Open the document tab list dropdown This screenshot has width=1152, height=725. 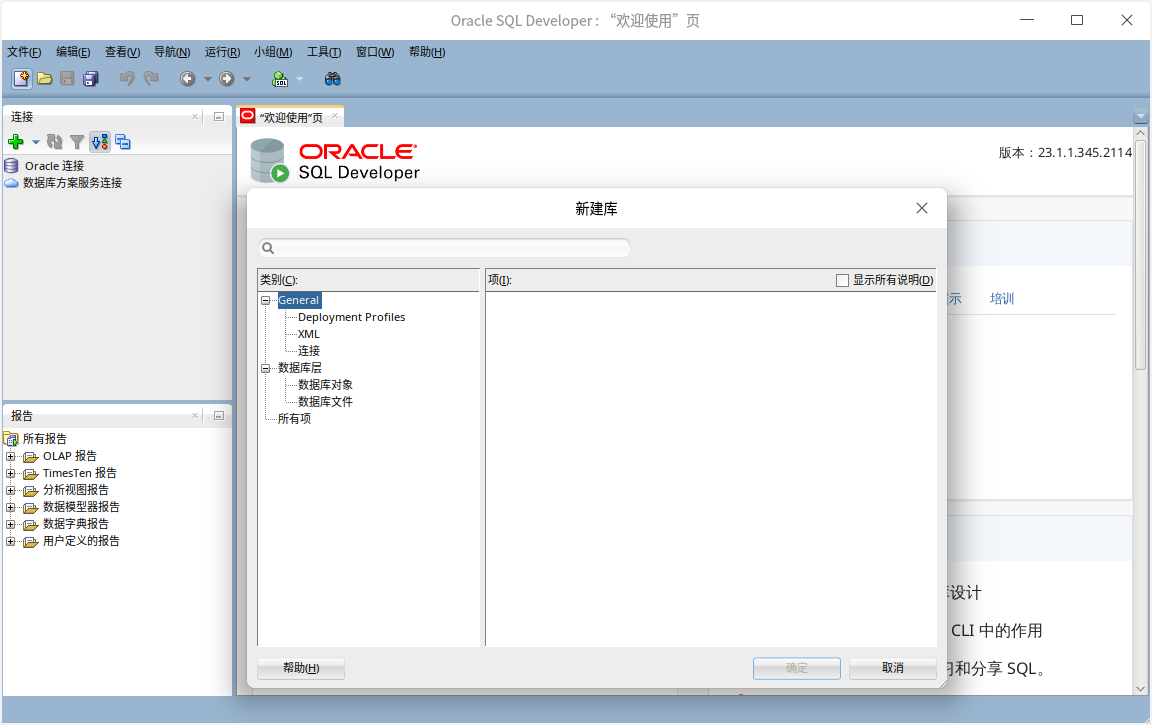click(1140, 117)
